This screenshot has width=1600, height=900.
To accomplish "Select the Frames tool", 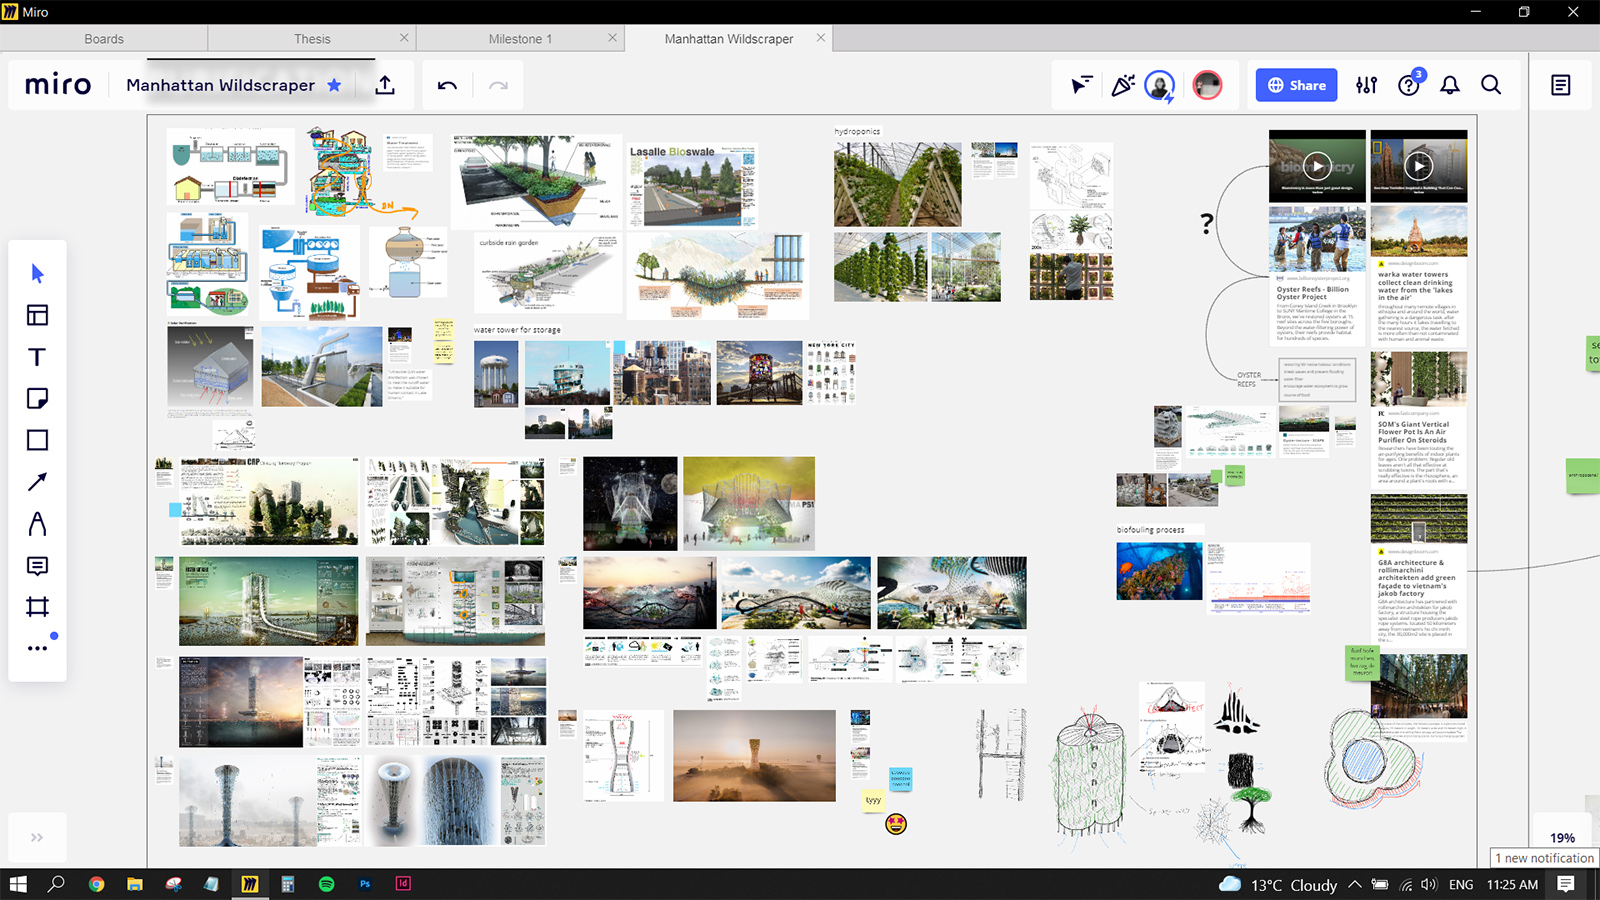I will (37, 608).
